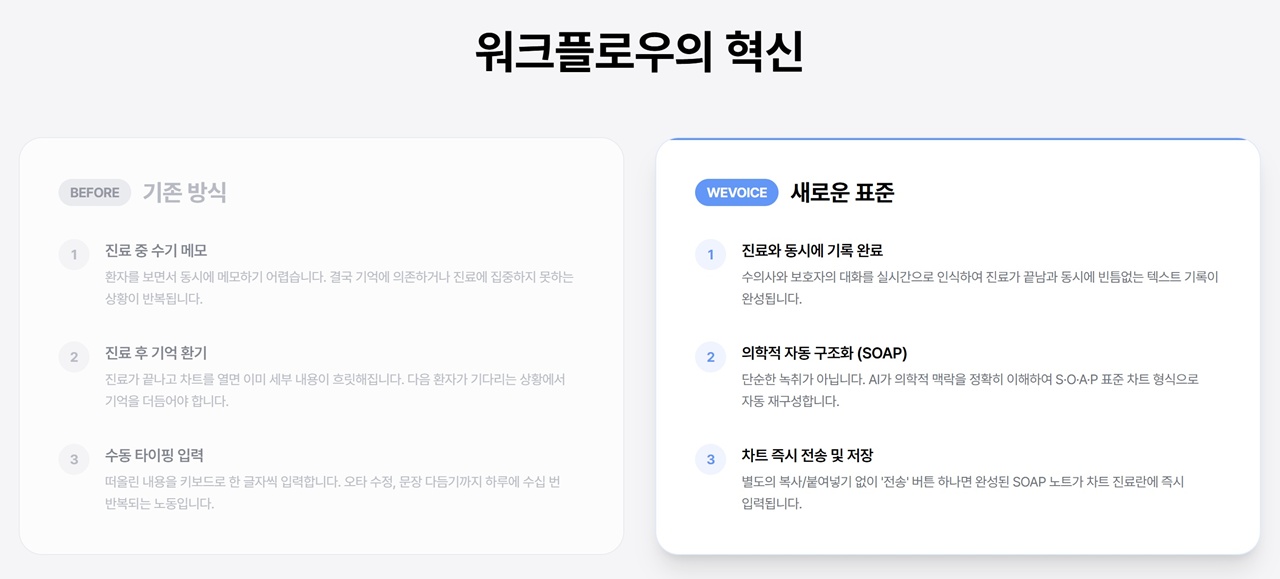Click the blue WEVOICE badge
The height and width of the screenshot is (579, 1280).
[x=736, y=193]
